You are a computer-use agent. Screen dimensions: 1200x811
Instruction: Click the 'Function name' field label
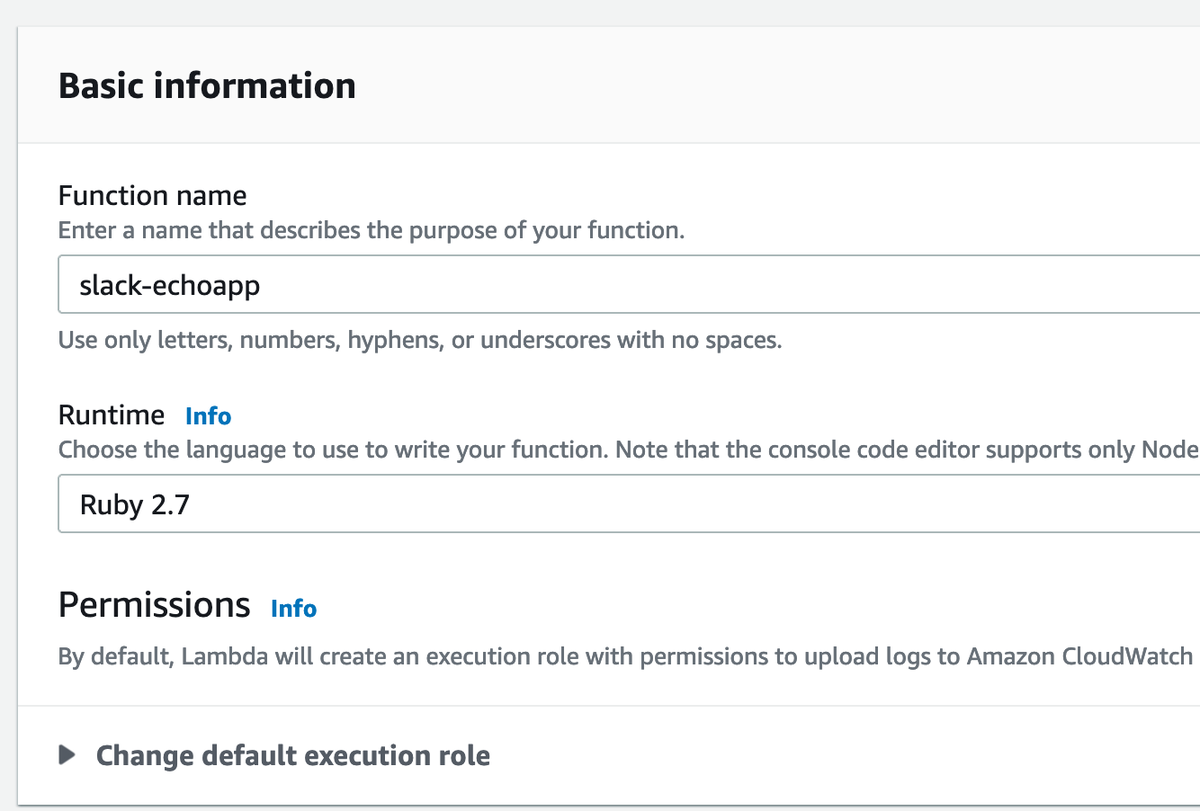click(152, 195)
